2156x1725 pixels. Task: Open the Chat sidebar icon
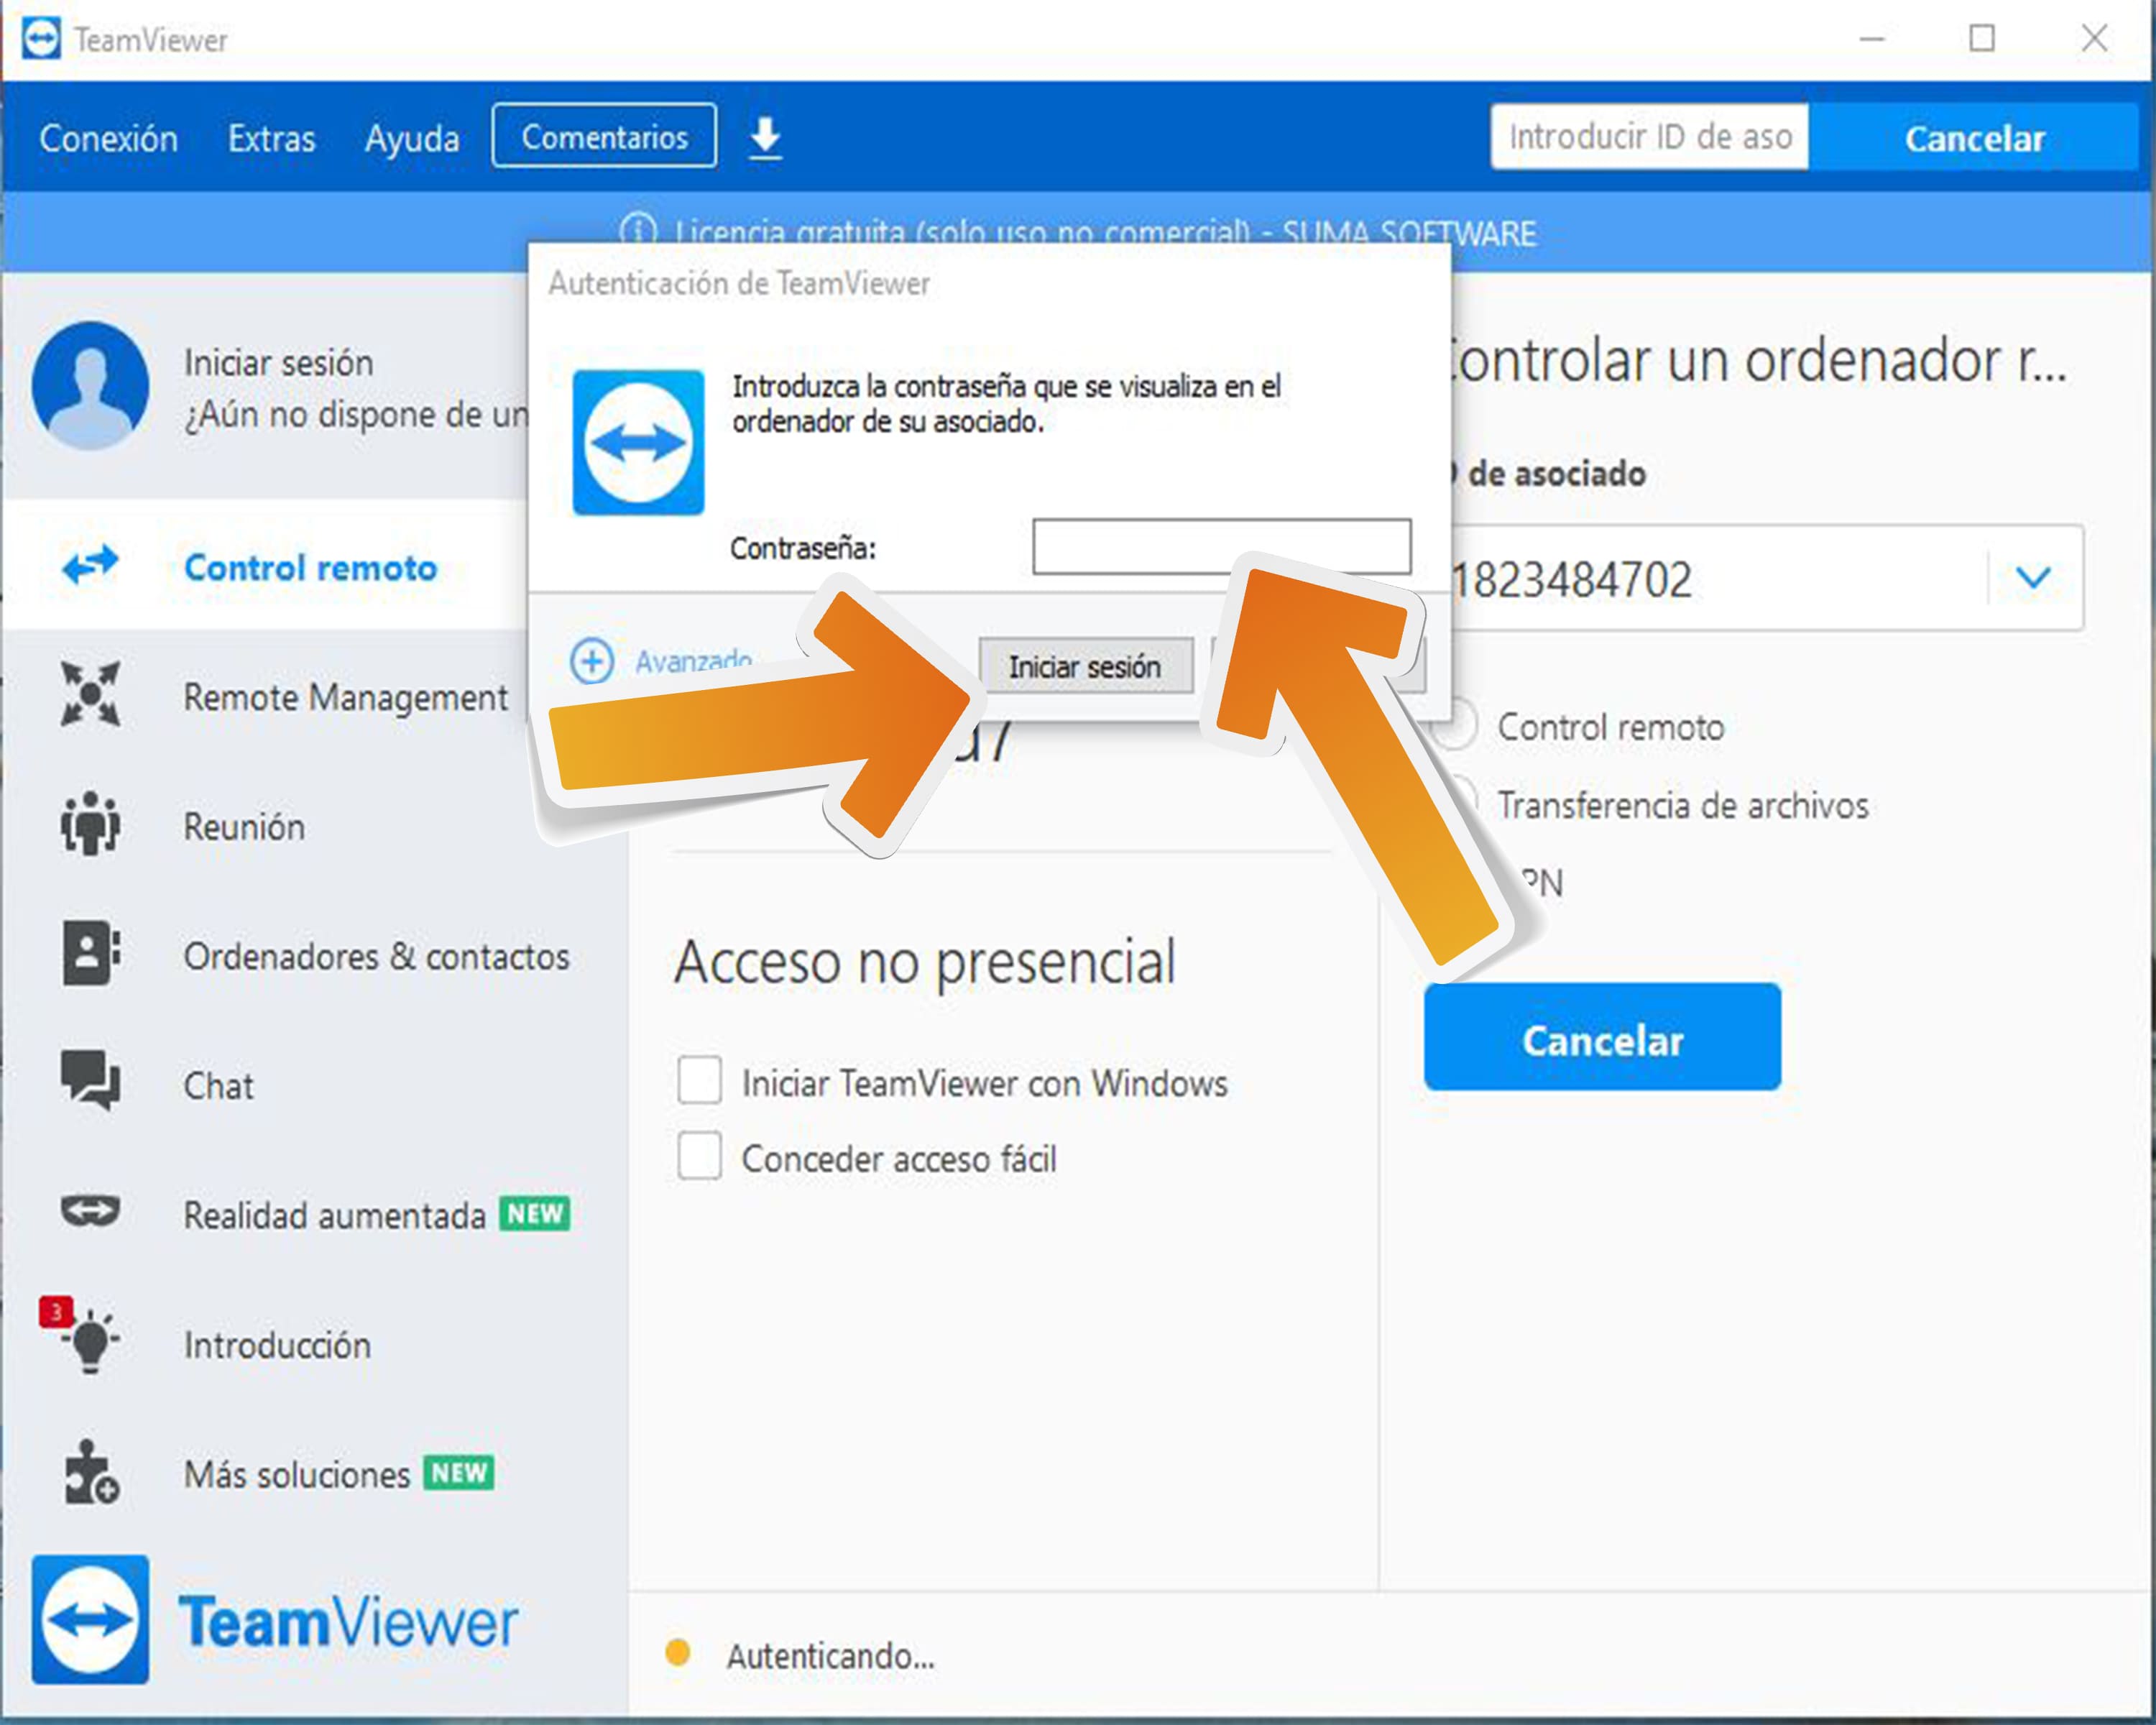pyautogui.click(x=90, y=1081)
